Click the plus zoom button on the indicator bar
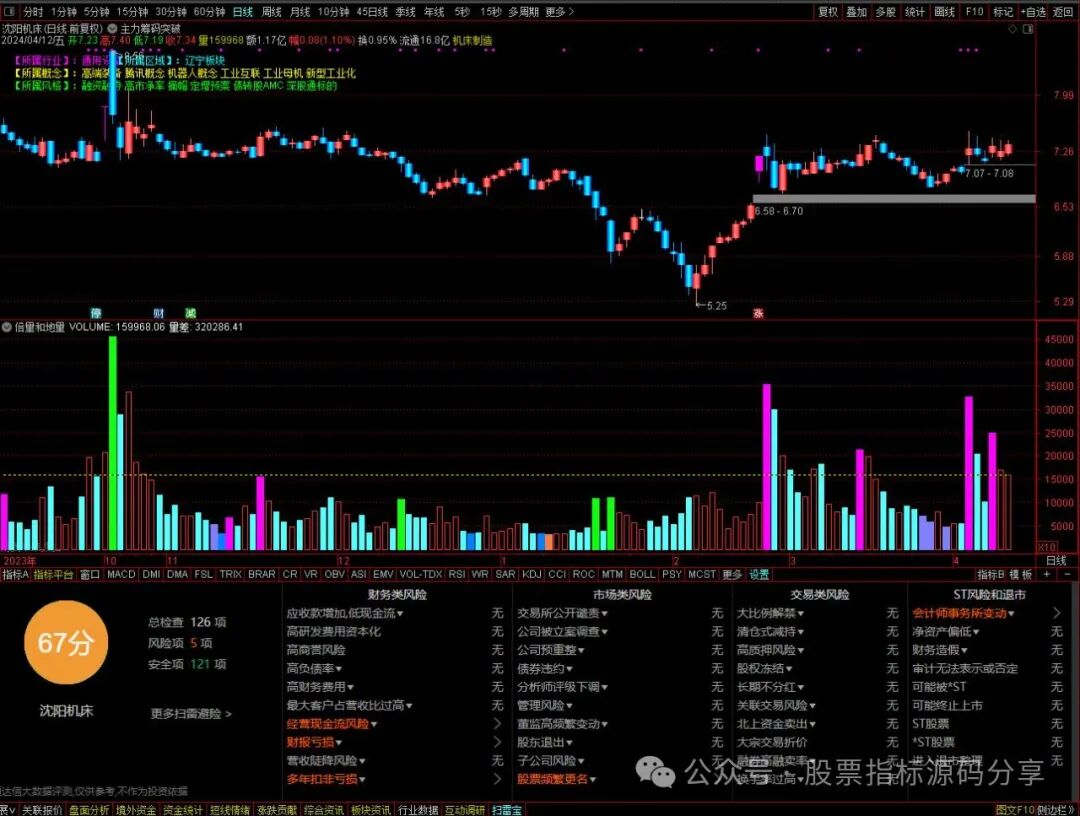Image resolution: width=1080 pixels, height=816 pixels. (1047, 574)
